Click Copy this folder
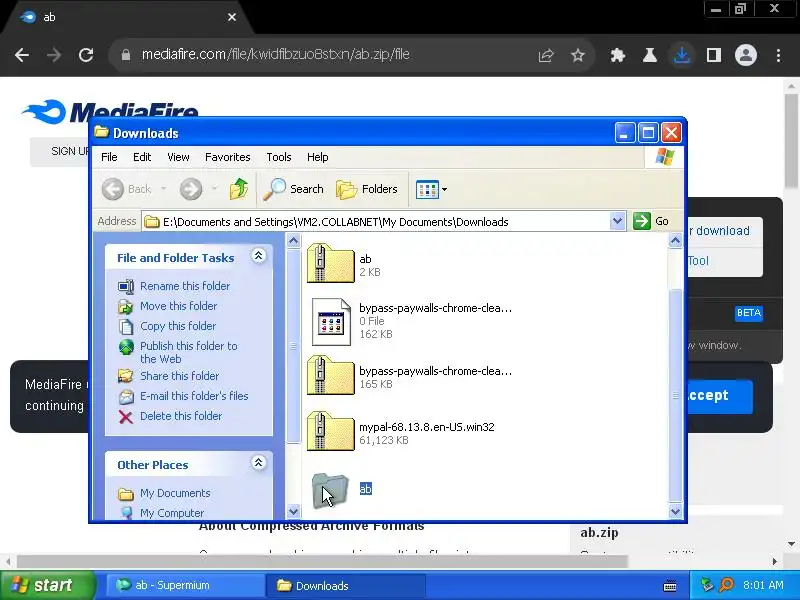800x600 pixels. tap(178, 326)
